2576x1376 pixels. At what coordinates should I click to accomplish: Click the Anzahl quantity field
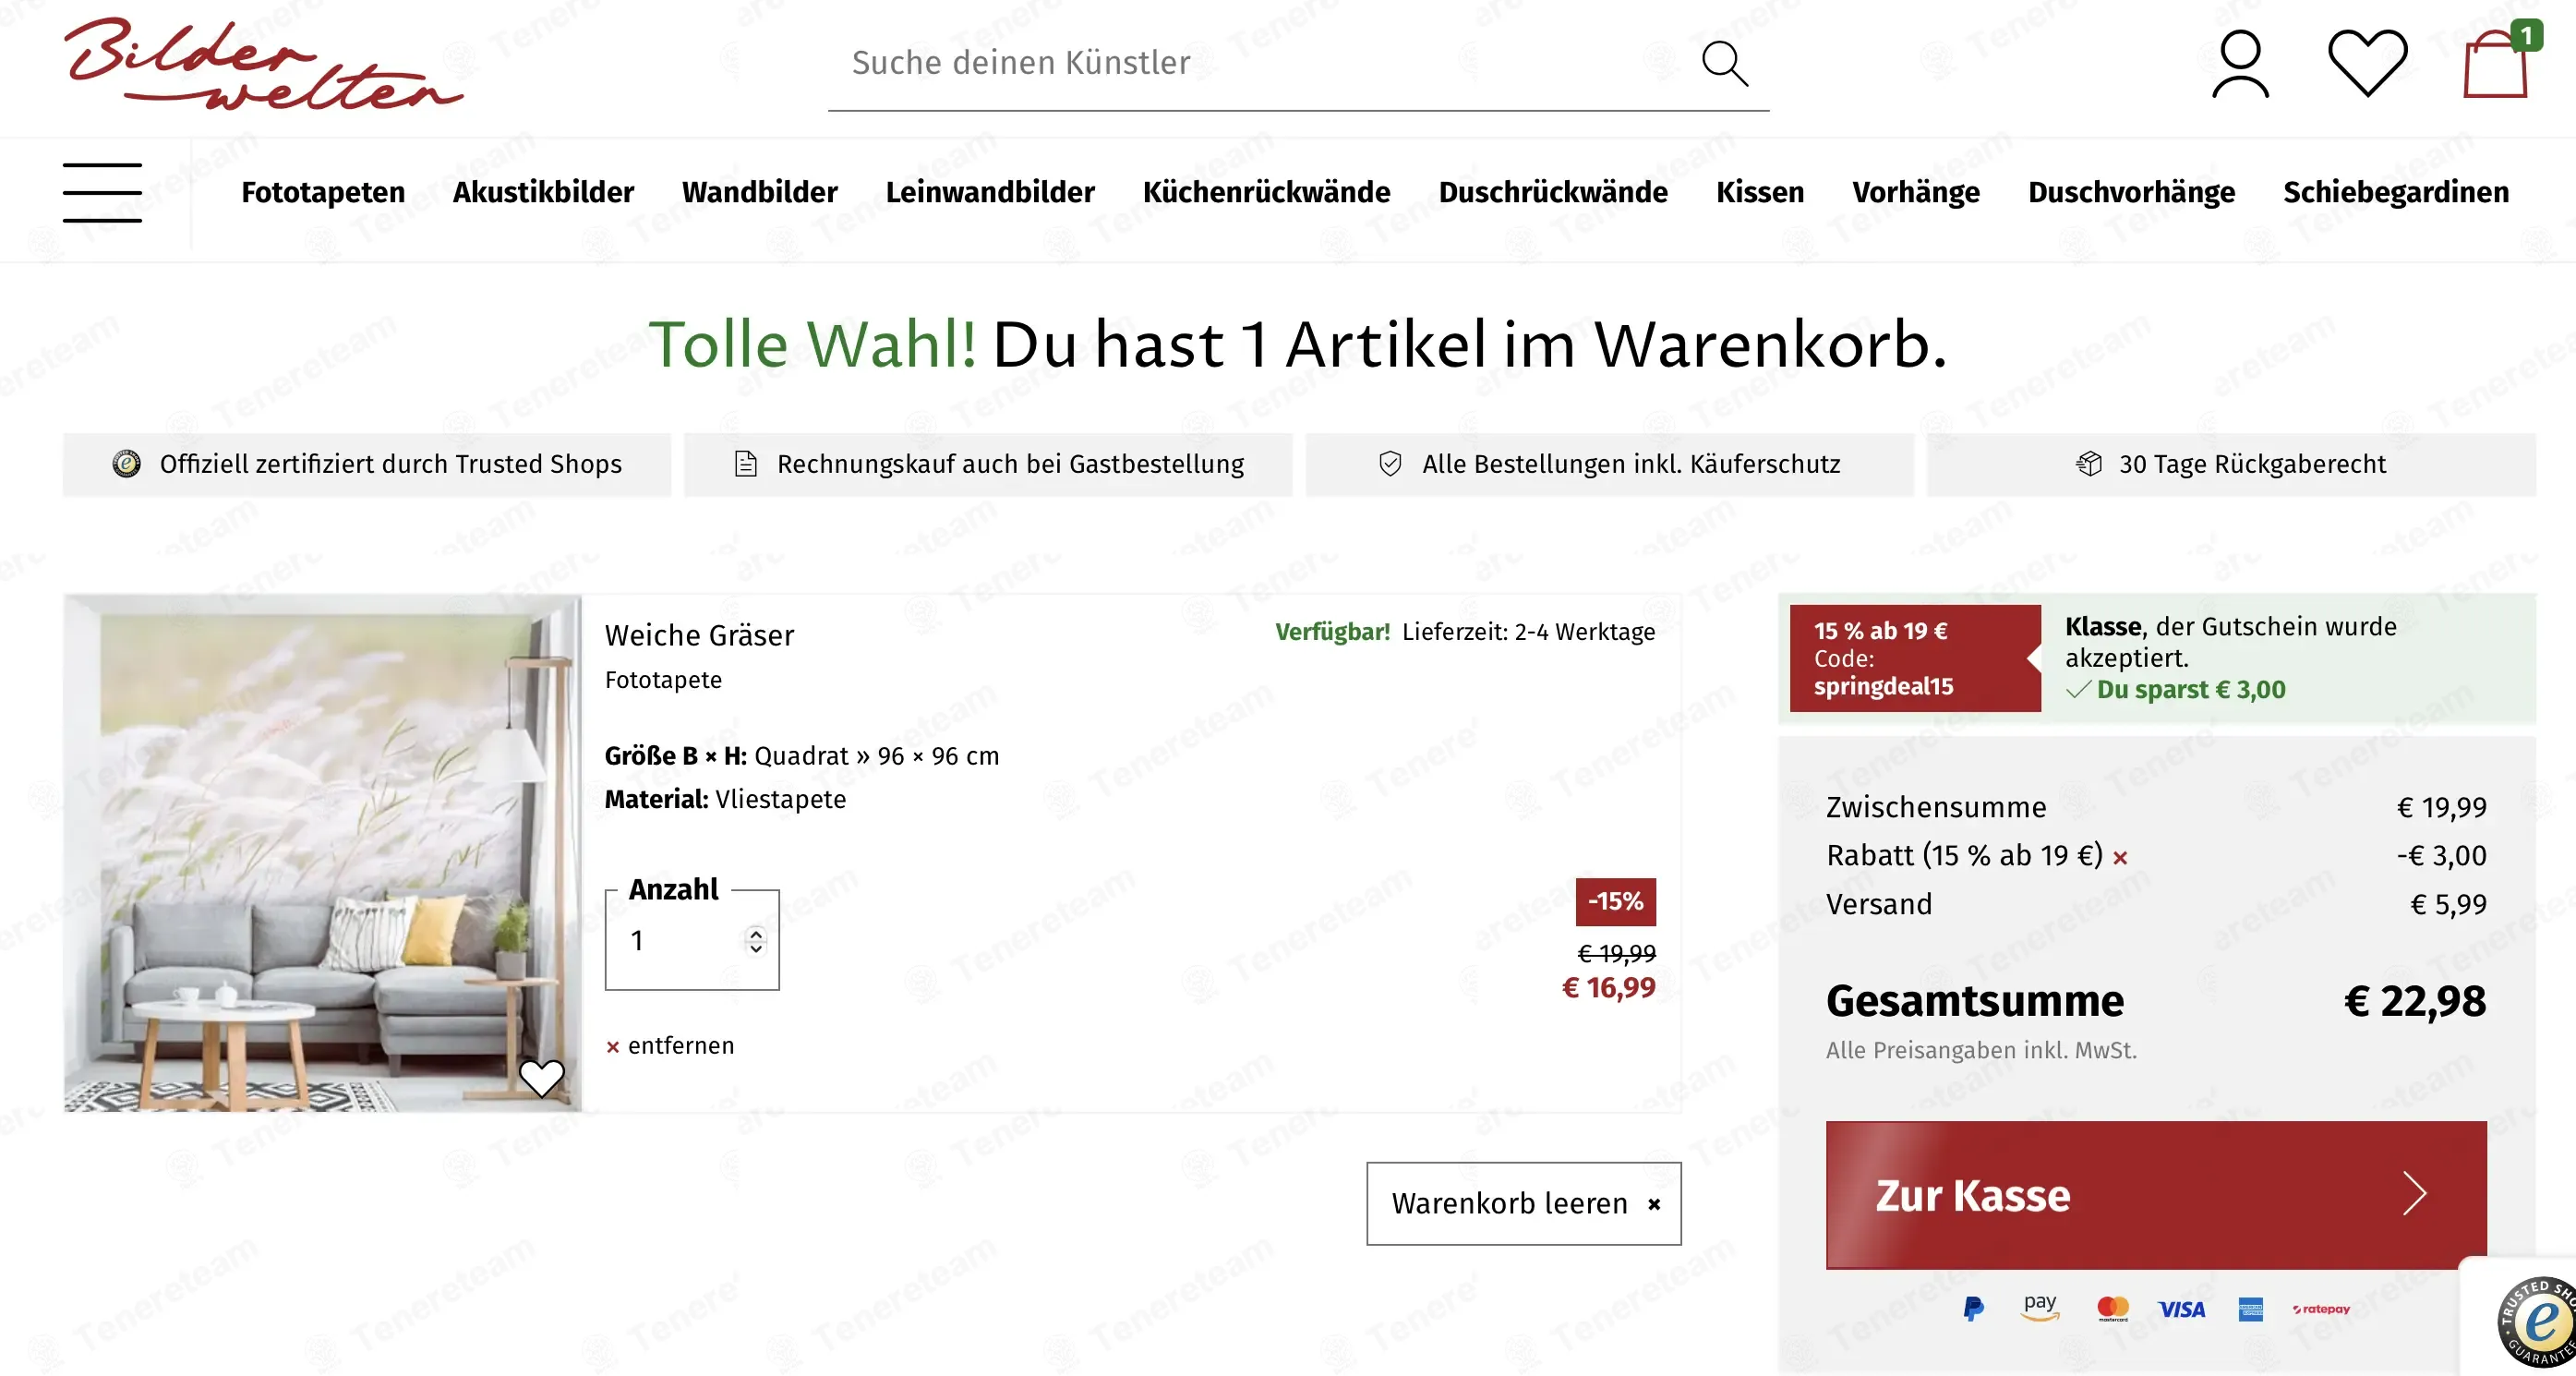[691, 940]
